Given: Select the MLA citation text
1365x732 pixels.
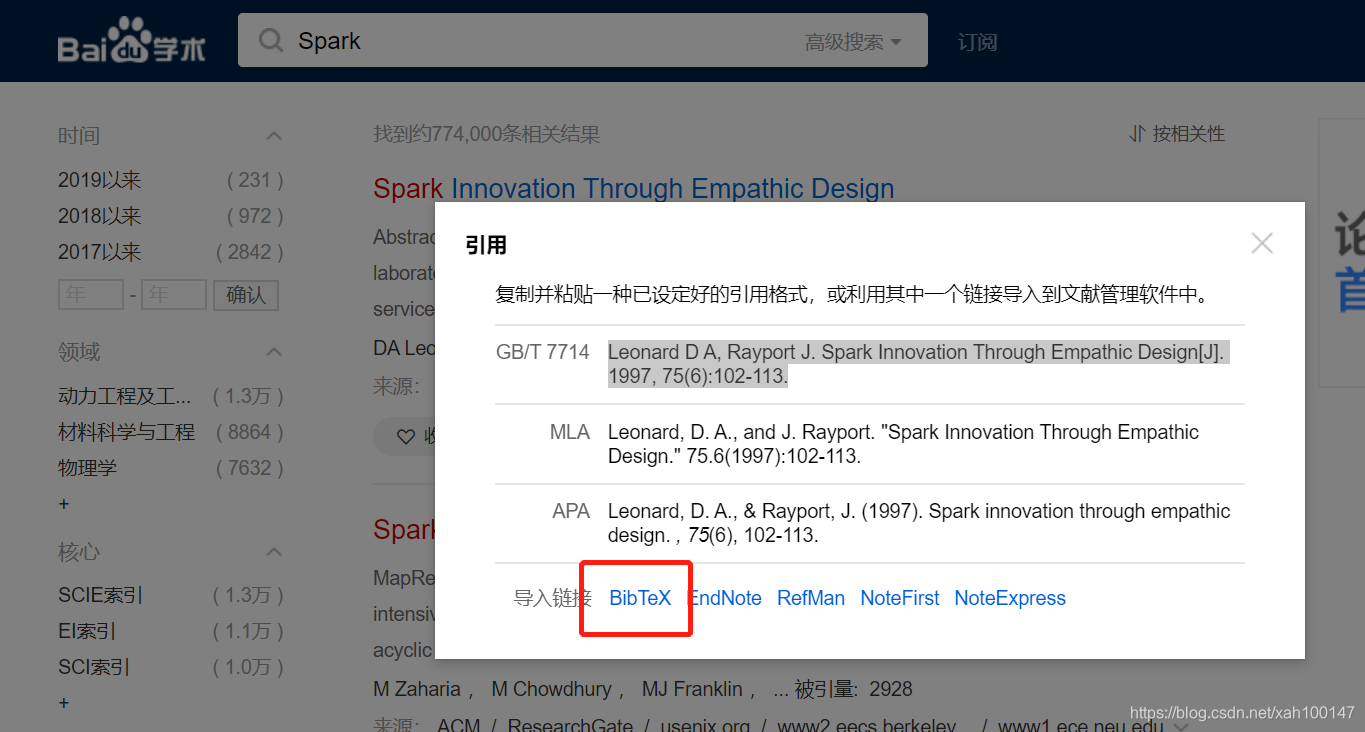Looking at the screenshot, I should click(903, 444).
